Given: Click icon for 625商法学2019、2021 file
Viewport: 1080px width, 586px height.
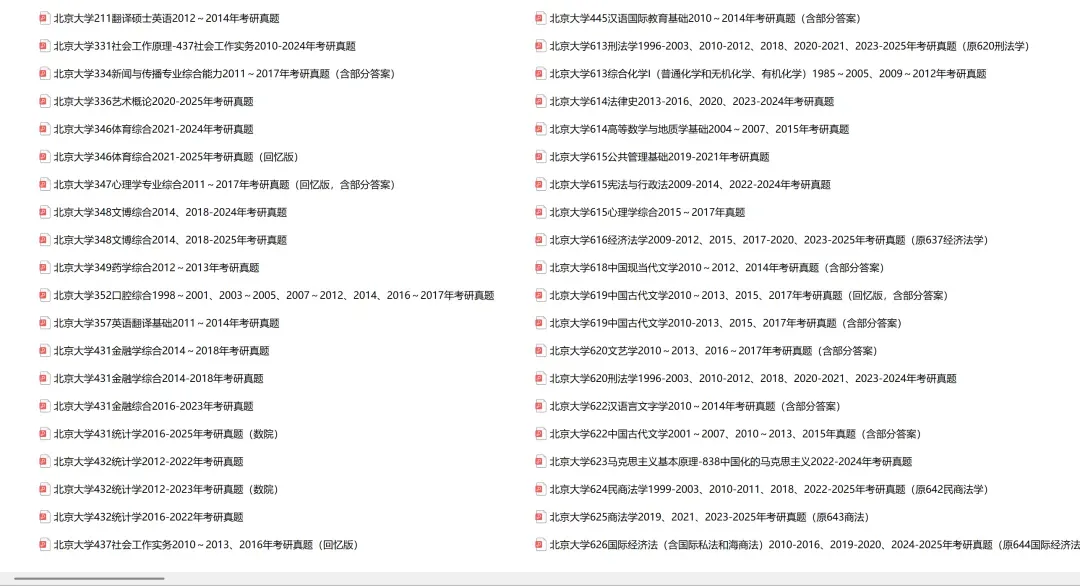Looking at the screenshot, I should tap(540, 517).
